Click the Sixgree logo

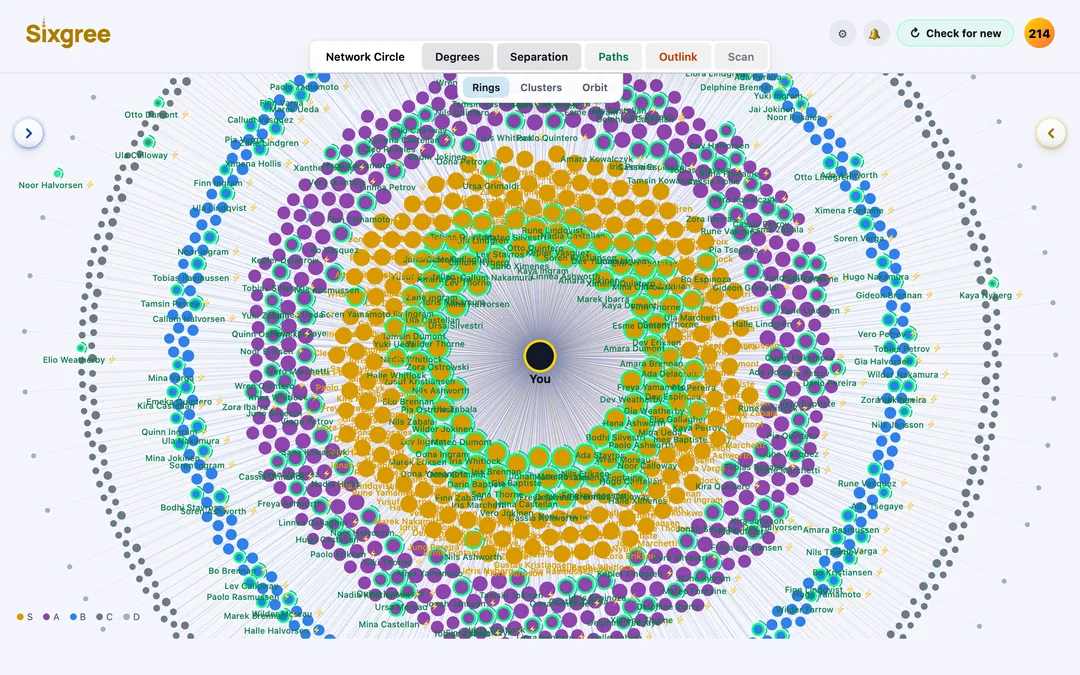tap(68, 34)
